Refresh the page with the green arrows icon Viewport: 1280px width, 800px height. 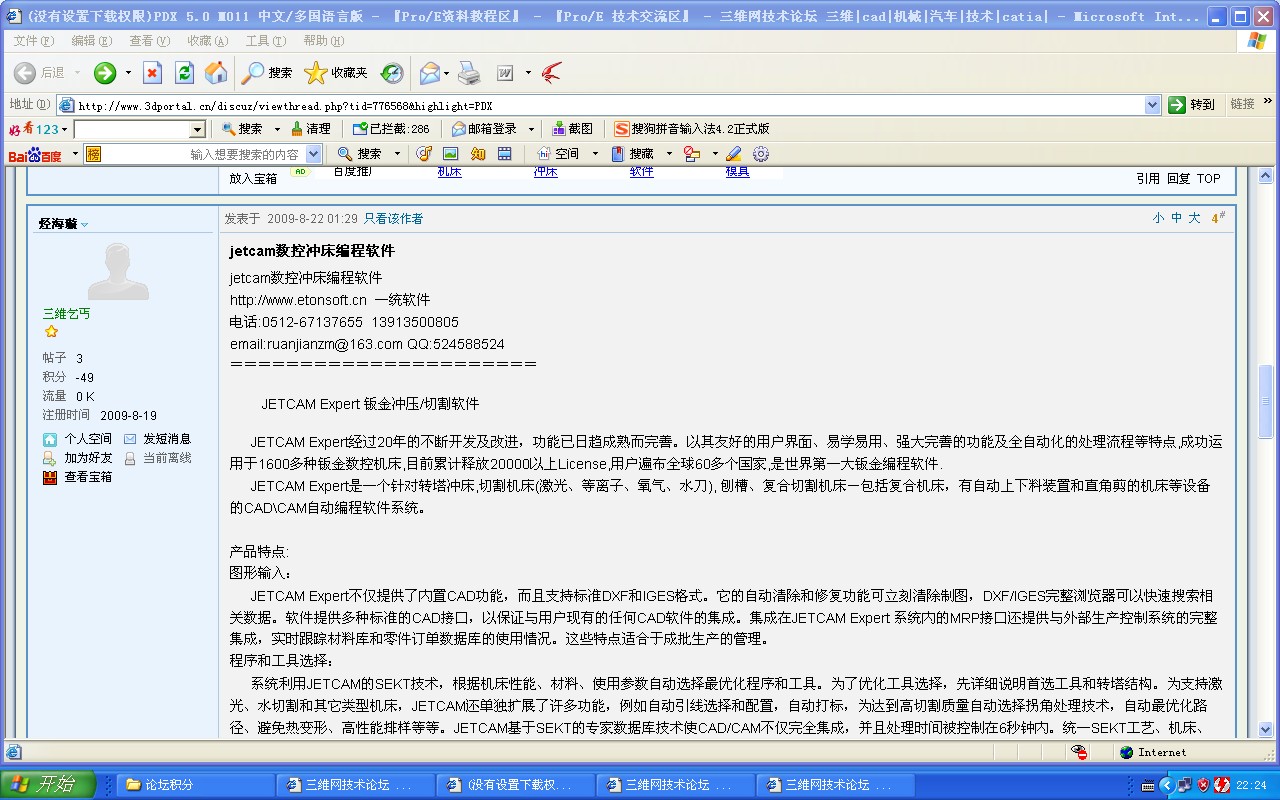click(184, 73)
